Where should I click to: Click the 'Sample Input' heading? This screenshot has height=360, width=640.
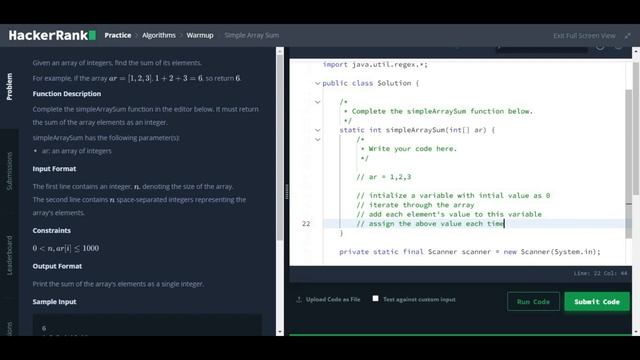click(54, 302)
